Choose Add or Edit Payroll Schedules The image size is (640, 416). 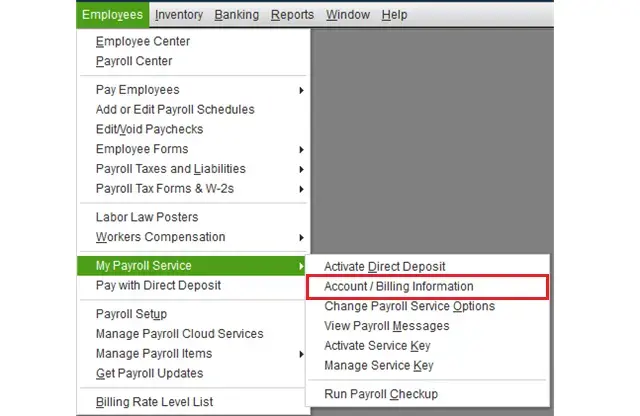pyautogui.click(x=175, y=109)
